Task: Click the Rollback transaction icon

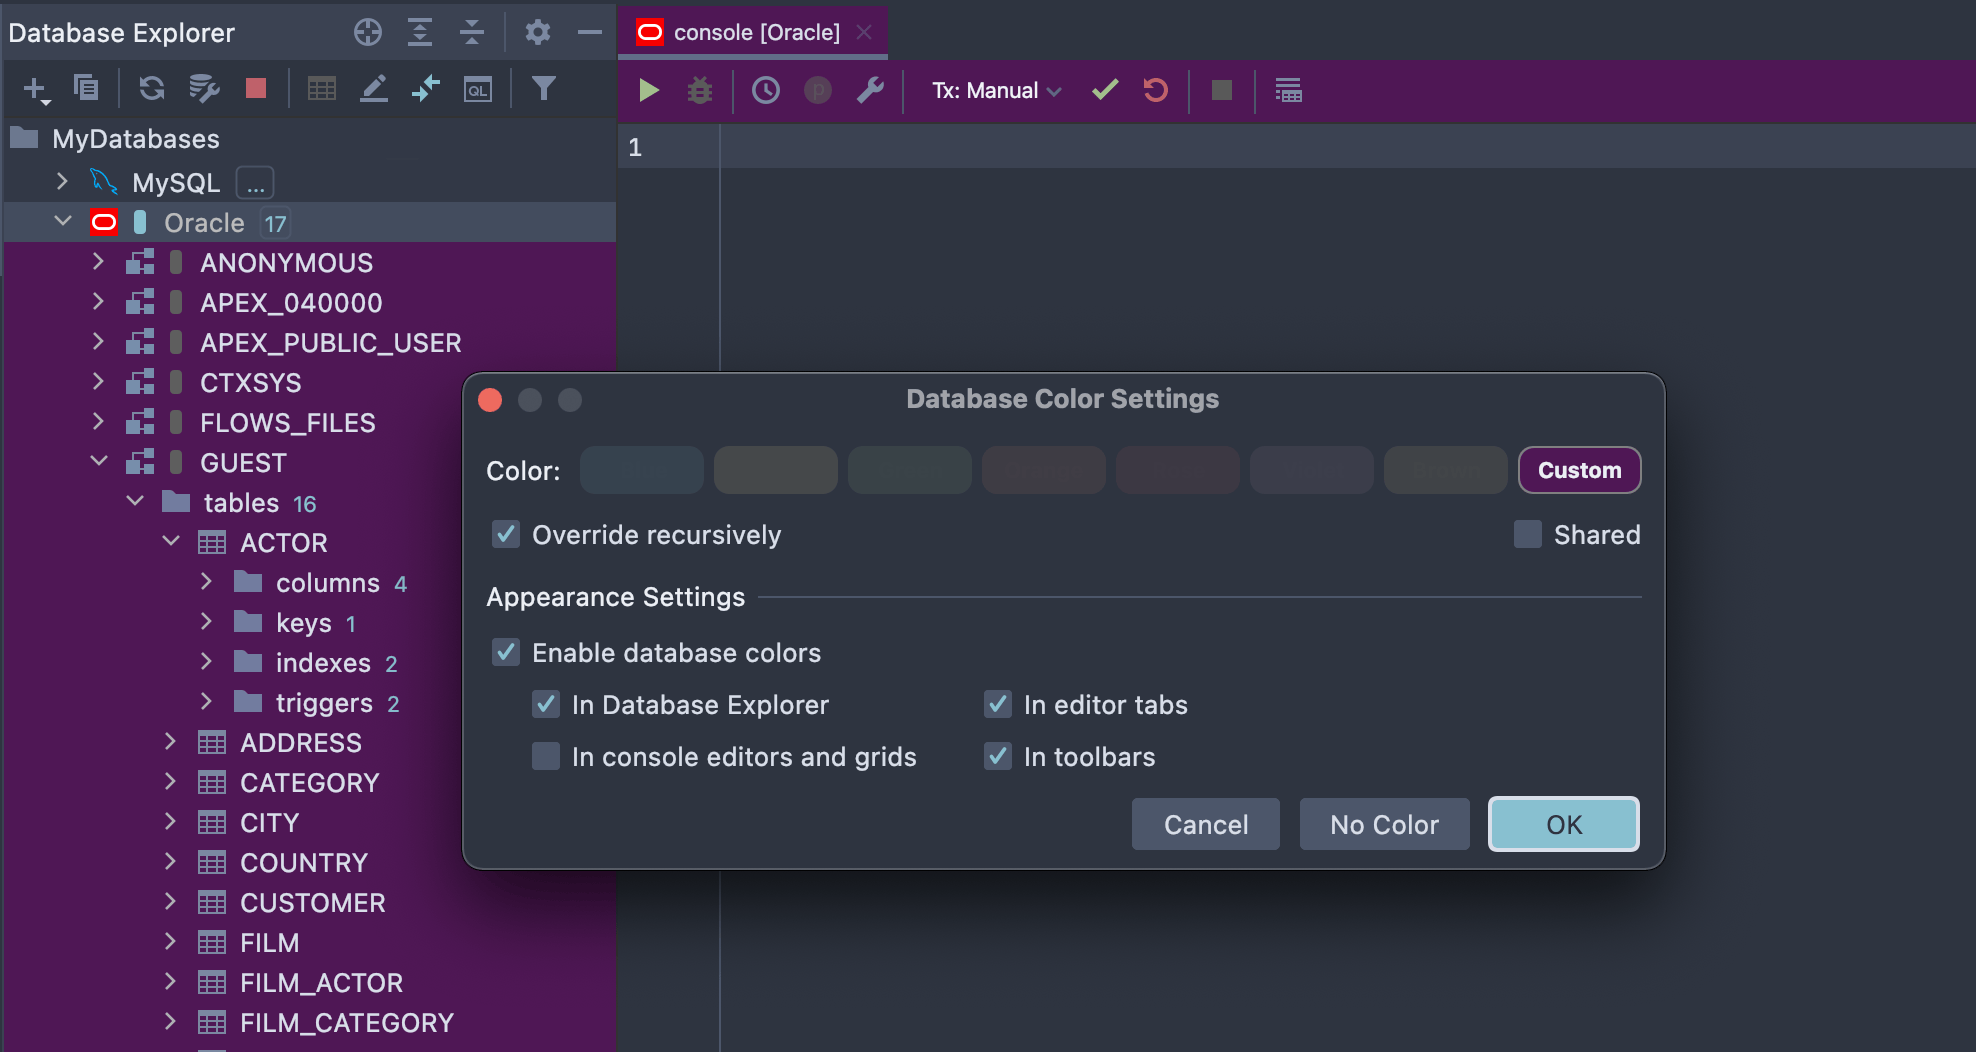Action: pyautogui.click(x=1156, y=91)
